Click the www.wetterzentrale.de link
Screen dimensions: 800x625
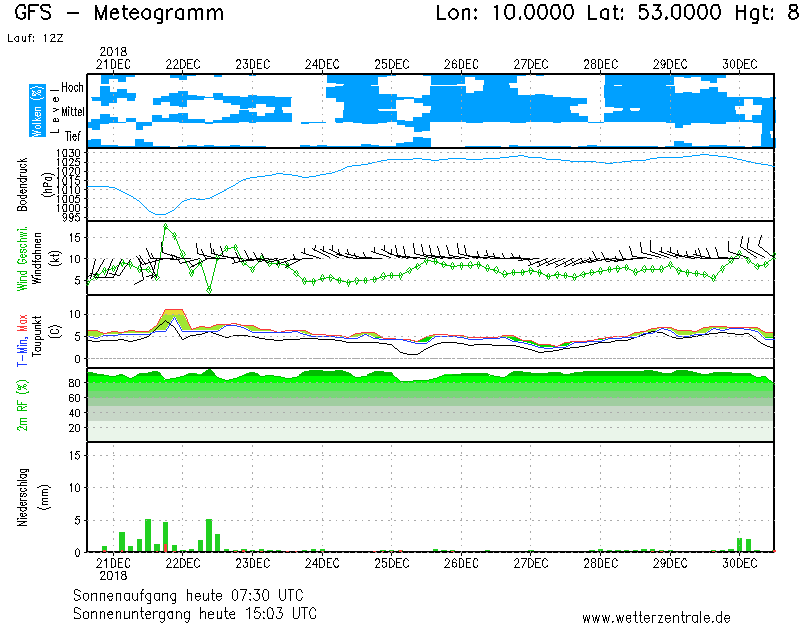coord(656,618)
